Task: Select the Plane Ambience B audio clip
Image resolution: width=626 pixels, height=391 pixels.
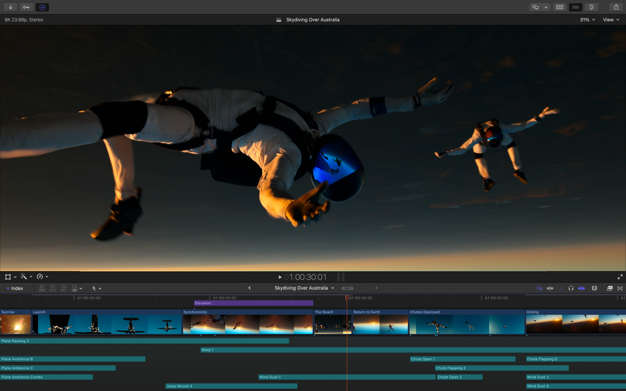Action: click(73, 359)
